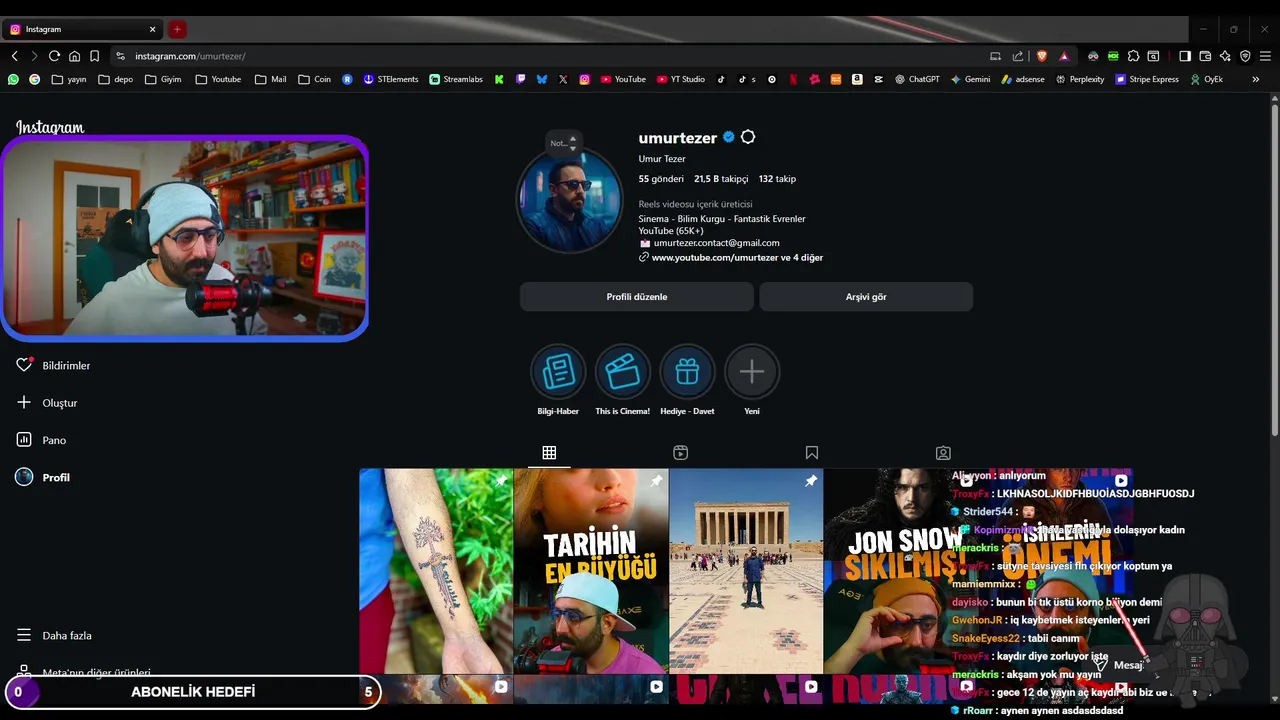Open the Not note bubble
Screen dimensions: 1280x720
pos(563,143)
